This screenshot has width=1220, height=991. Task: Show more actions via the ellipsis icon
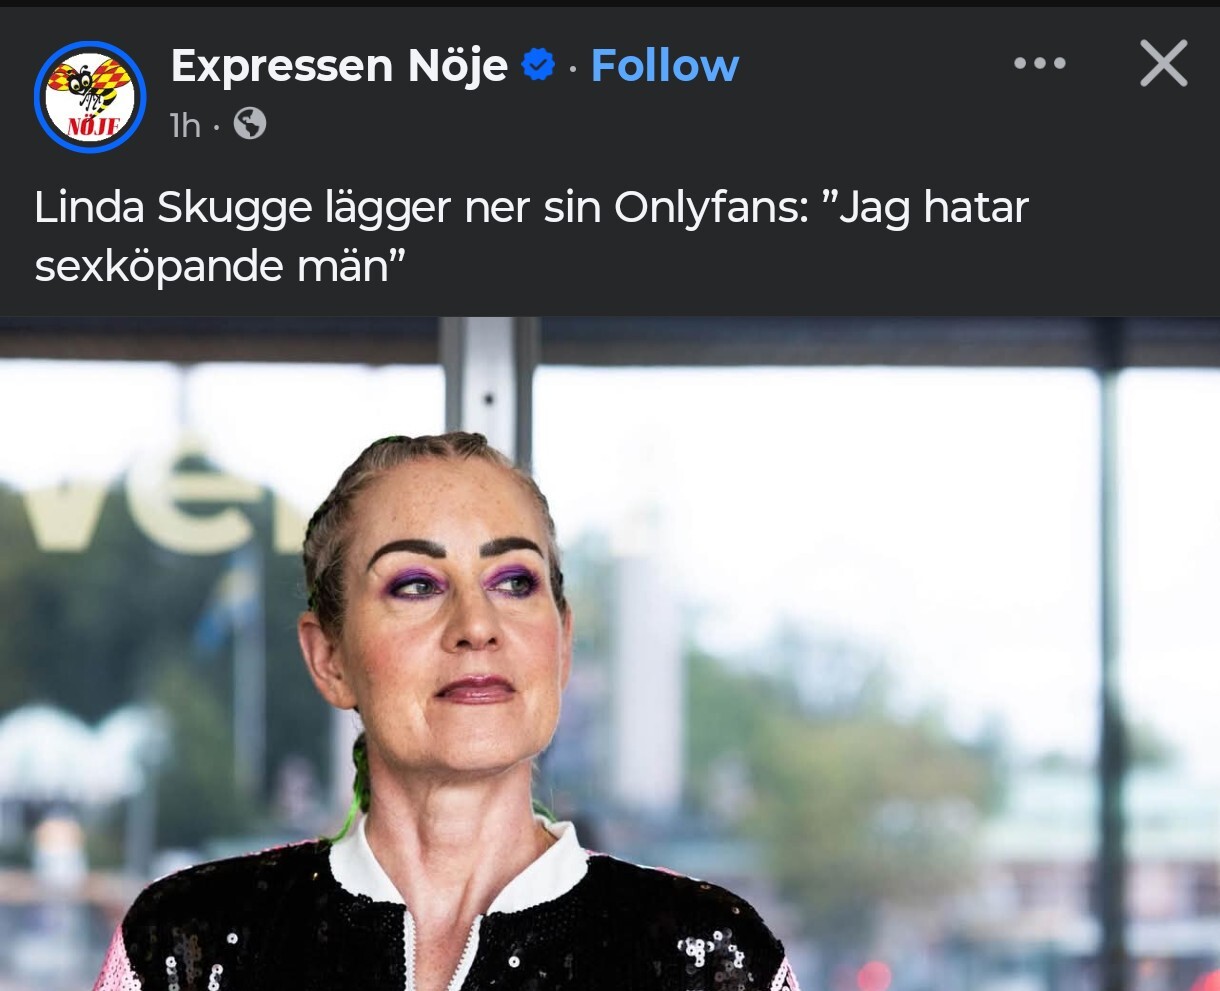click(x=1040, y=64)
